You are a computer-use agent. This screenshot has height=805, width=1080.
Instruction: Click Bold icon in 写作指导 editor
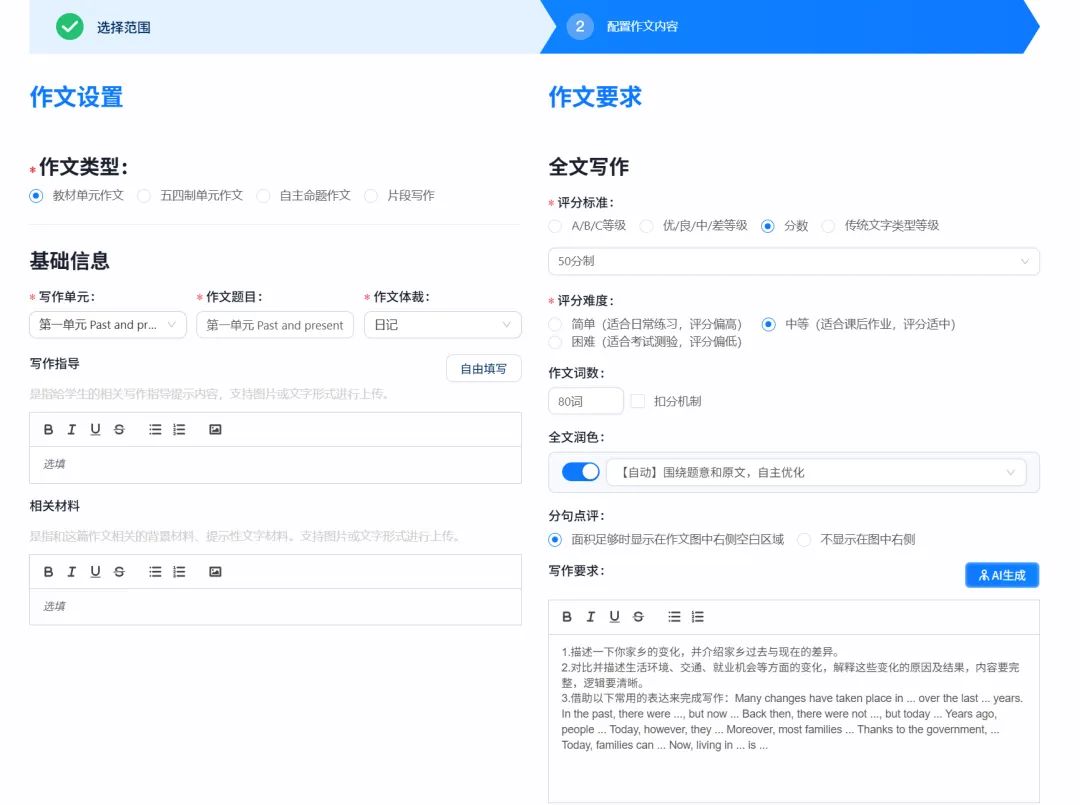coord(48,430)
